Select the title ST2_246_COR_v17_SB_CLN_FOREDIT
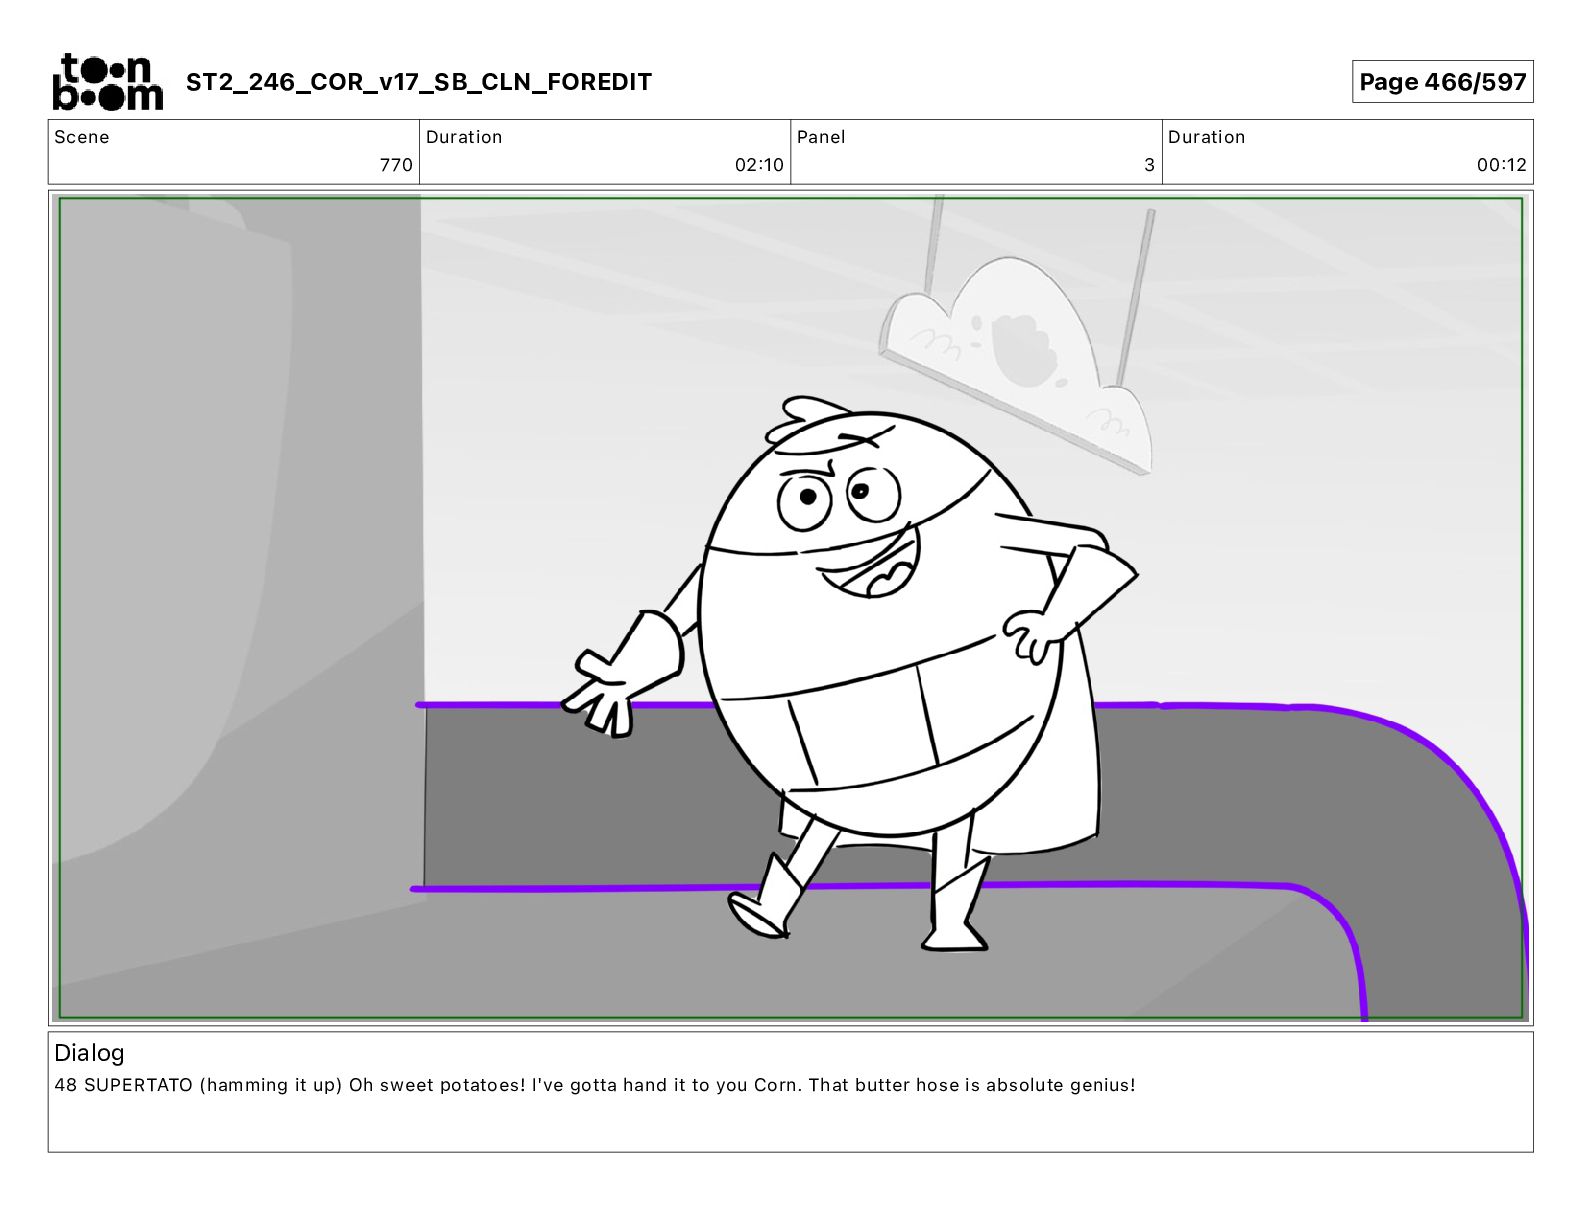1584x1224 pixels. 419,82
